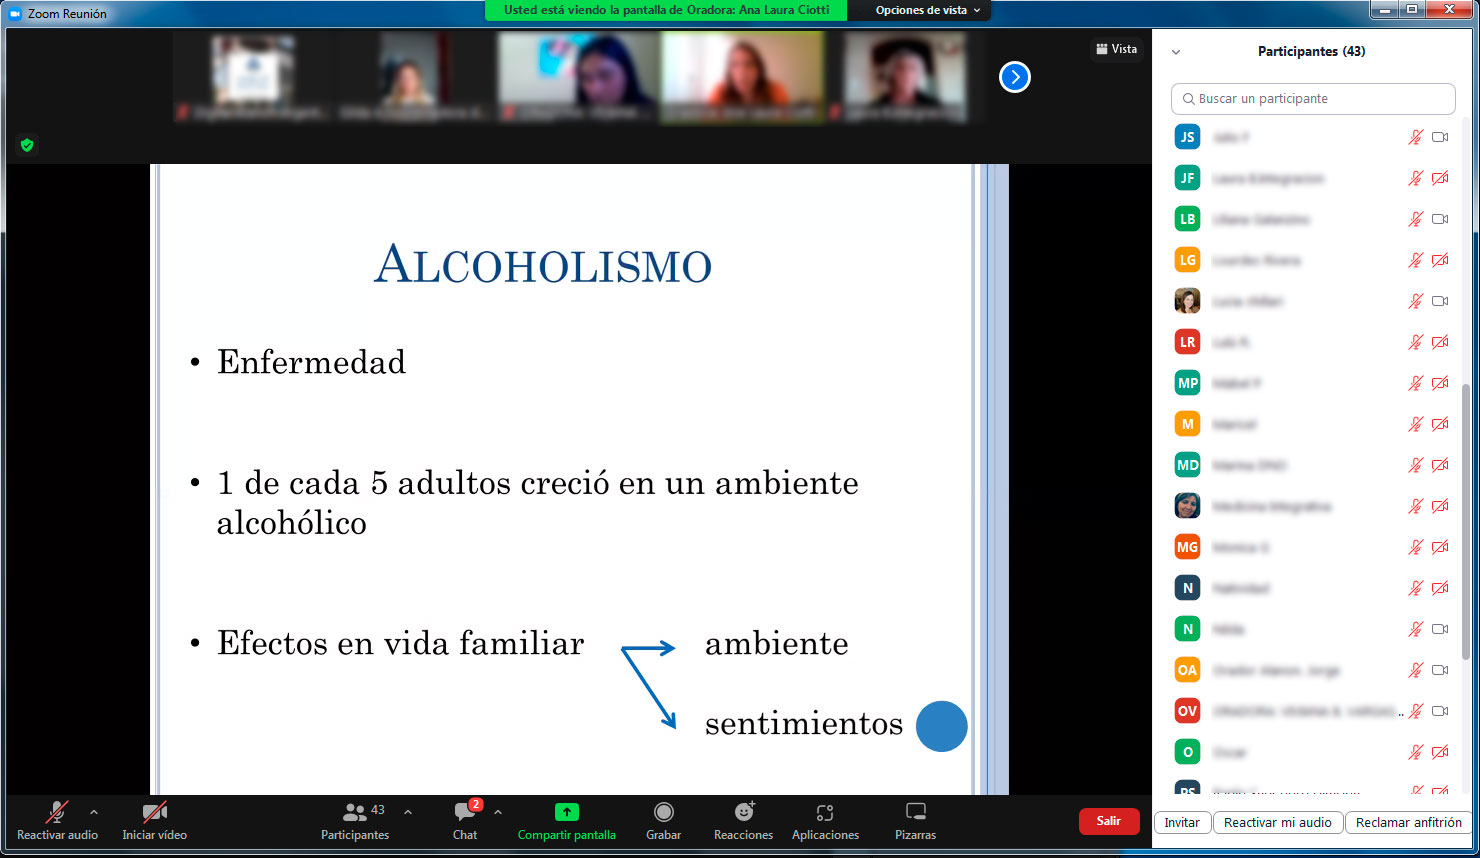The width and height of the screenshot is (1480, 858).
Task: Click the Buscar un participante search field
Action: tap(1313, 99)
